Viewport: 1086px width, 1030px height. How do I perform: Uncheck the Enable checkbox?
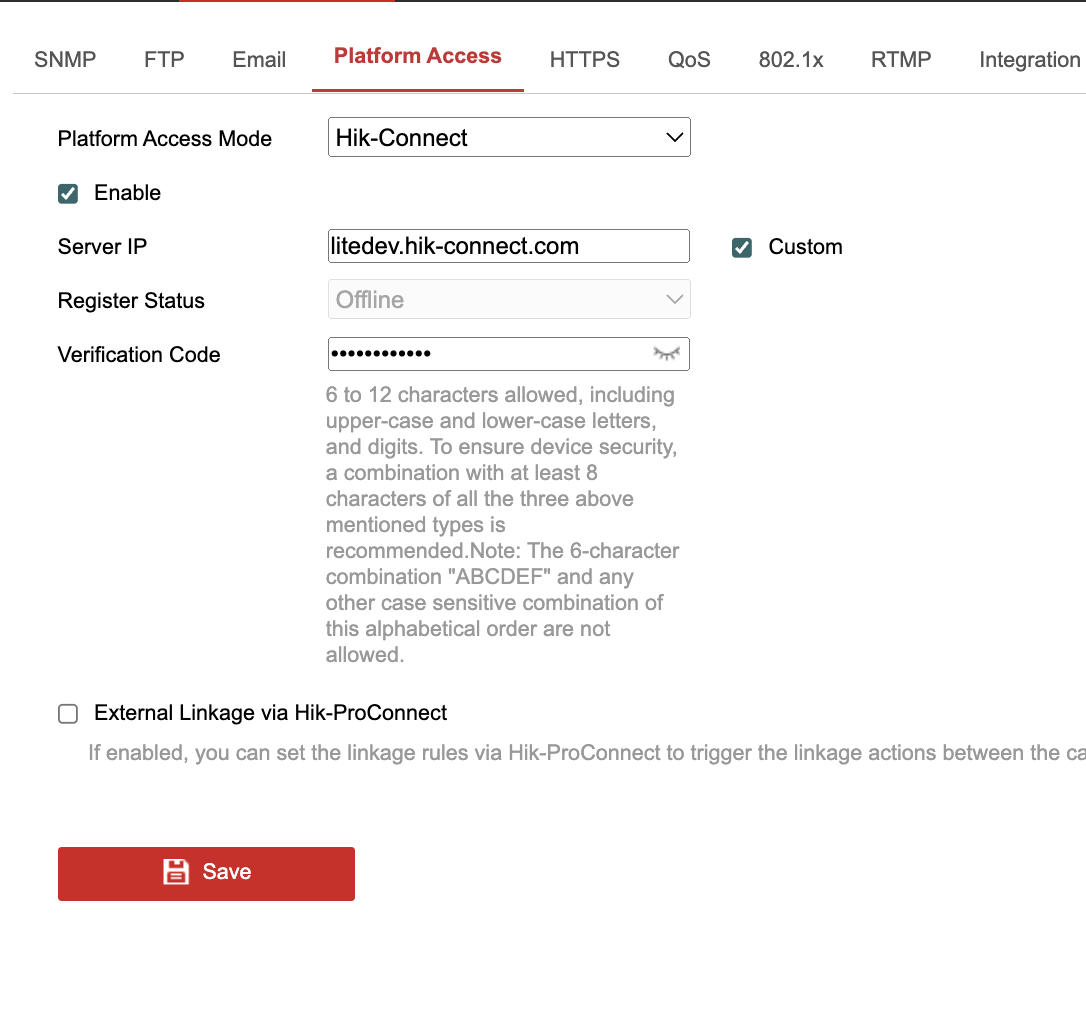pos(68,194)
